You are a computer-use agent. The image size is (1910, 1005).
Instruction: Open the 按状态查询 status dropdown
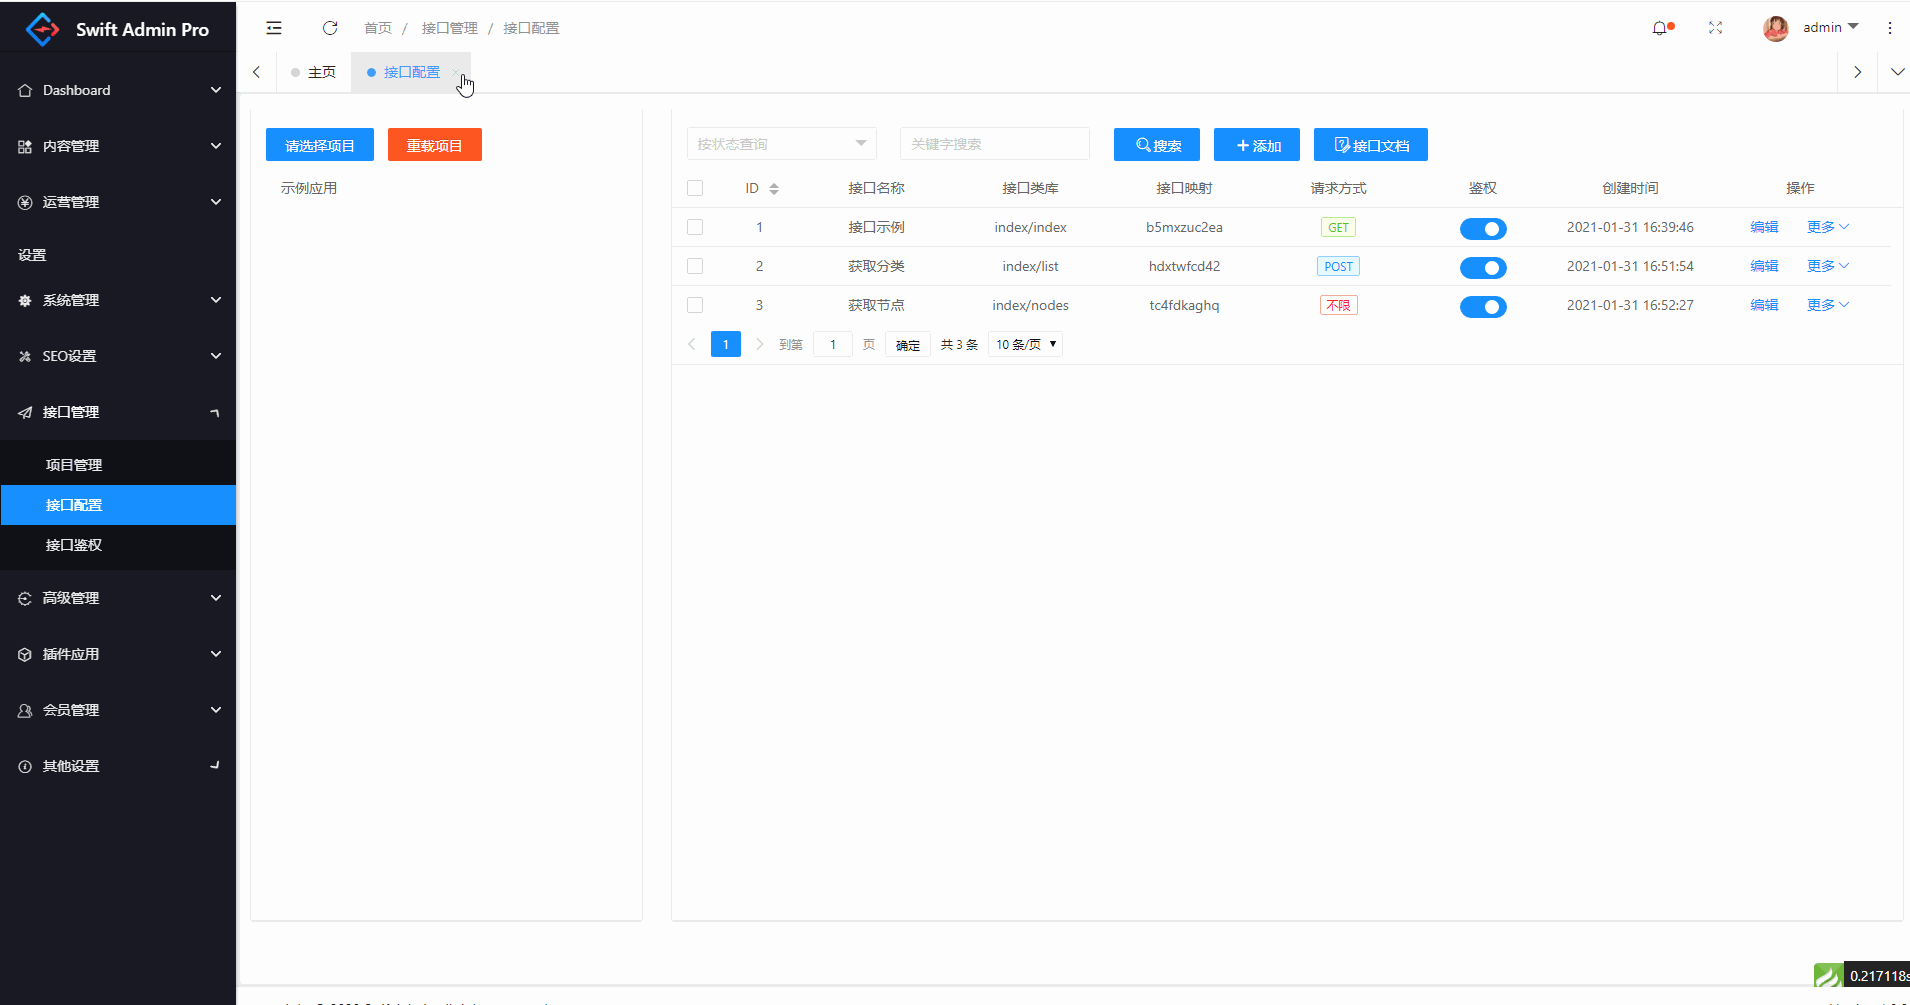point(781,144)
